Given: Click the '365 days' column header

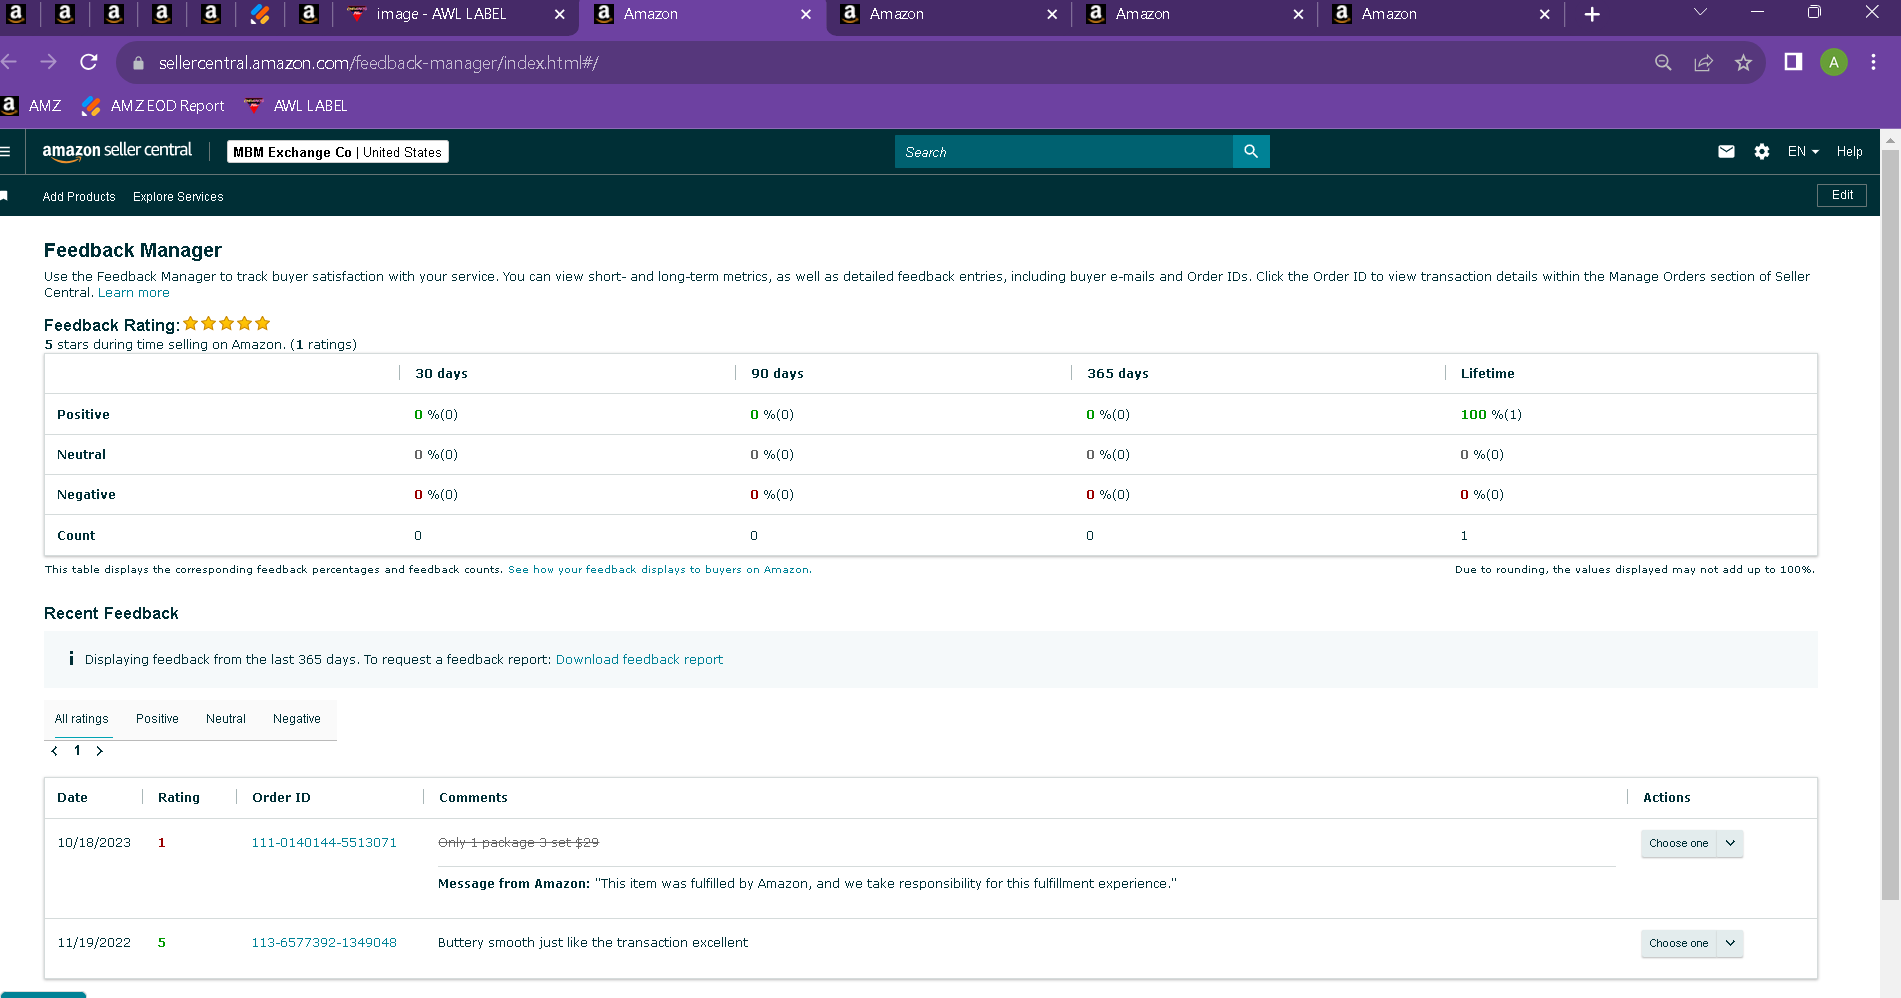Looking at the screenshot, I should pyautogui.click(x=1118, y=374).
